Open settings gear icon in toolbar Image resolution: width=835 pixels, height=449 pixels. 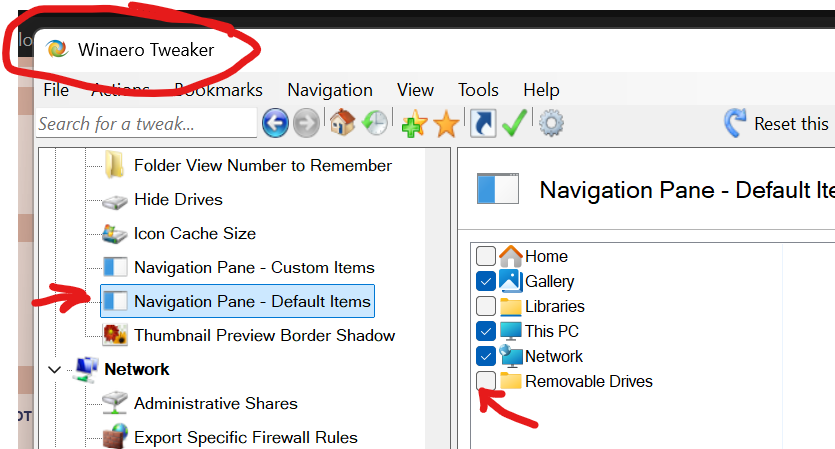(551, 123)
